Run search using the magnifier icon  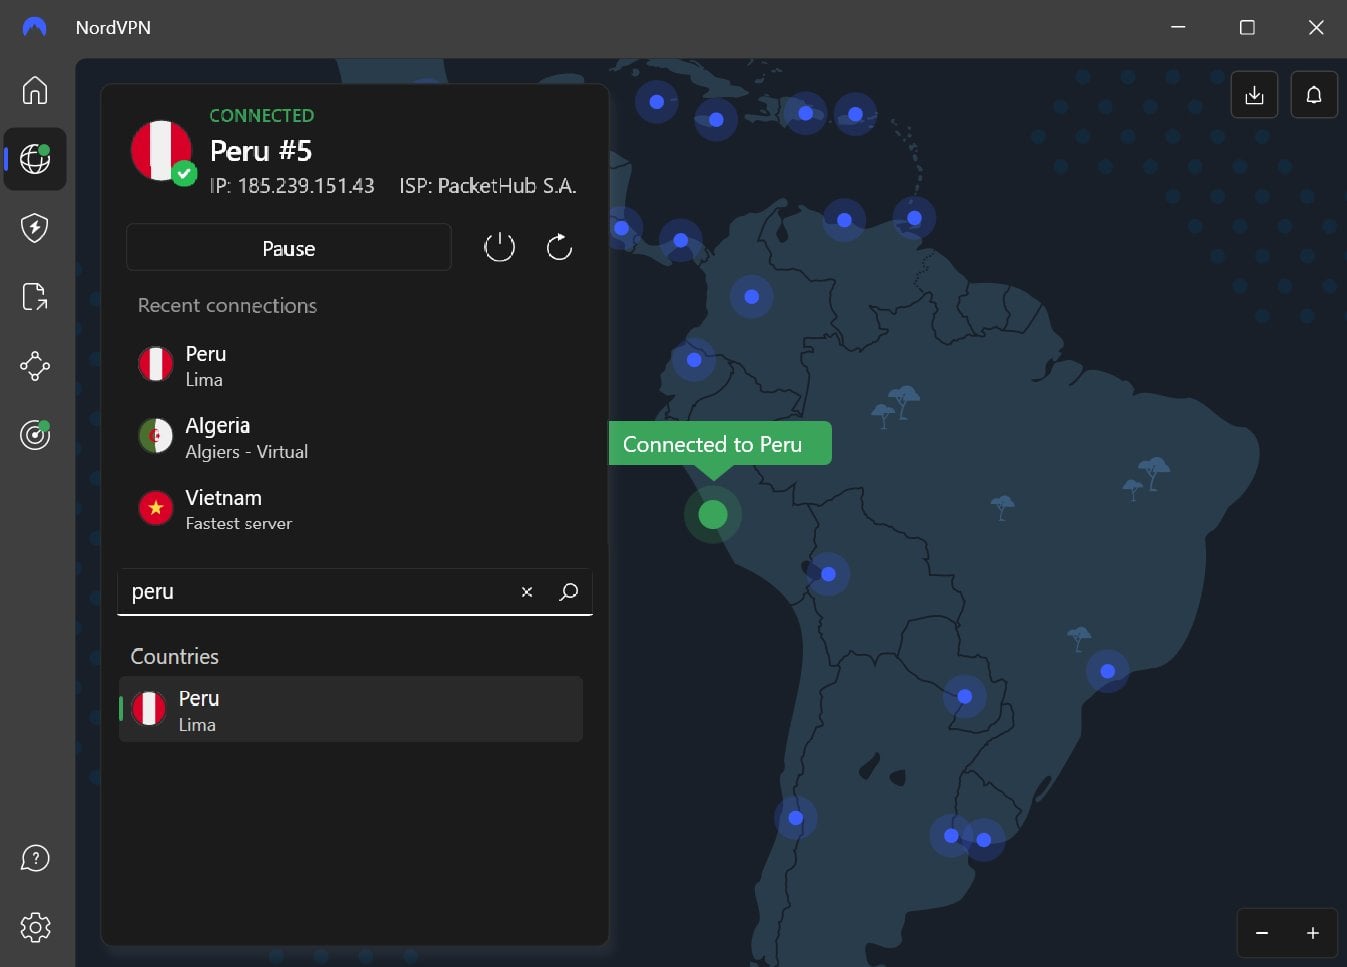pos(568,592)
